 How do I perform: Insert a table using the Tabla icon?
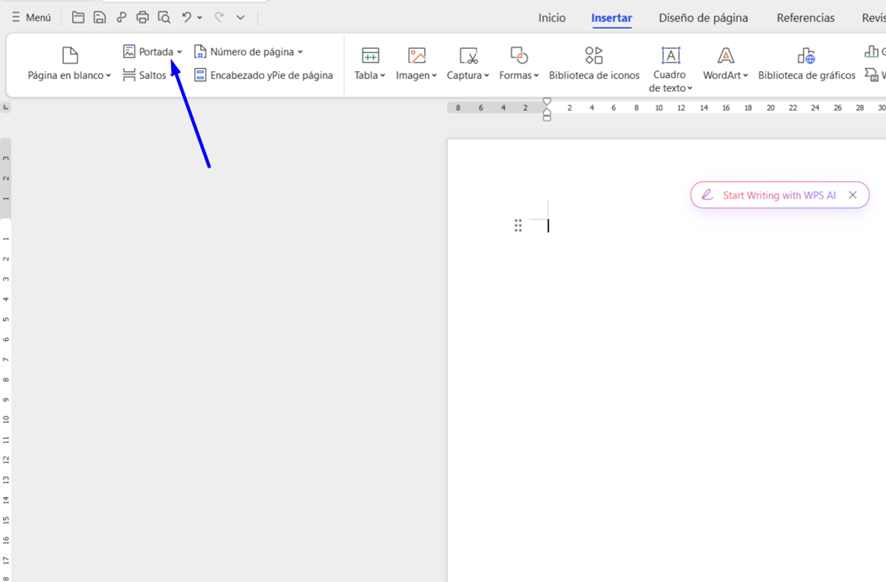click(x=370, y=56)
